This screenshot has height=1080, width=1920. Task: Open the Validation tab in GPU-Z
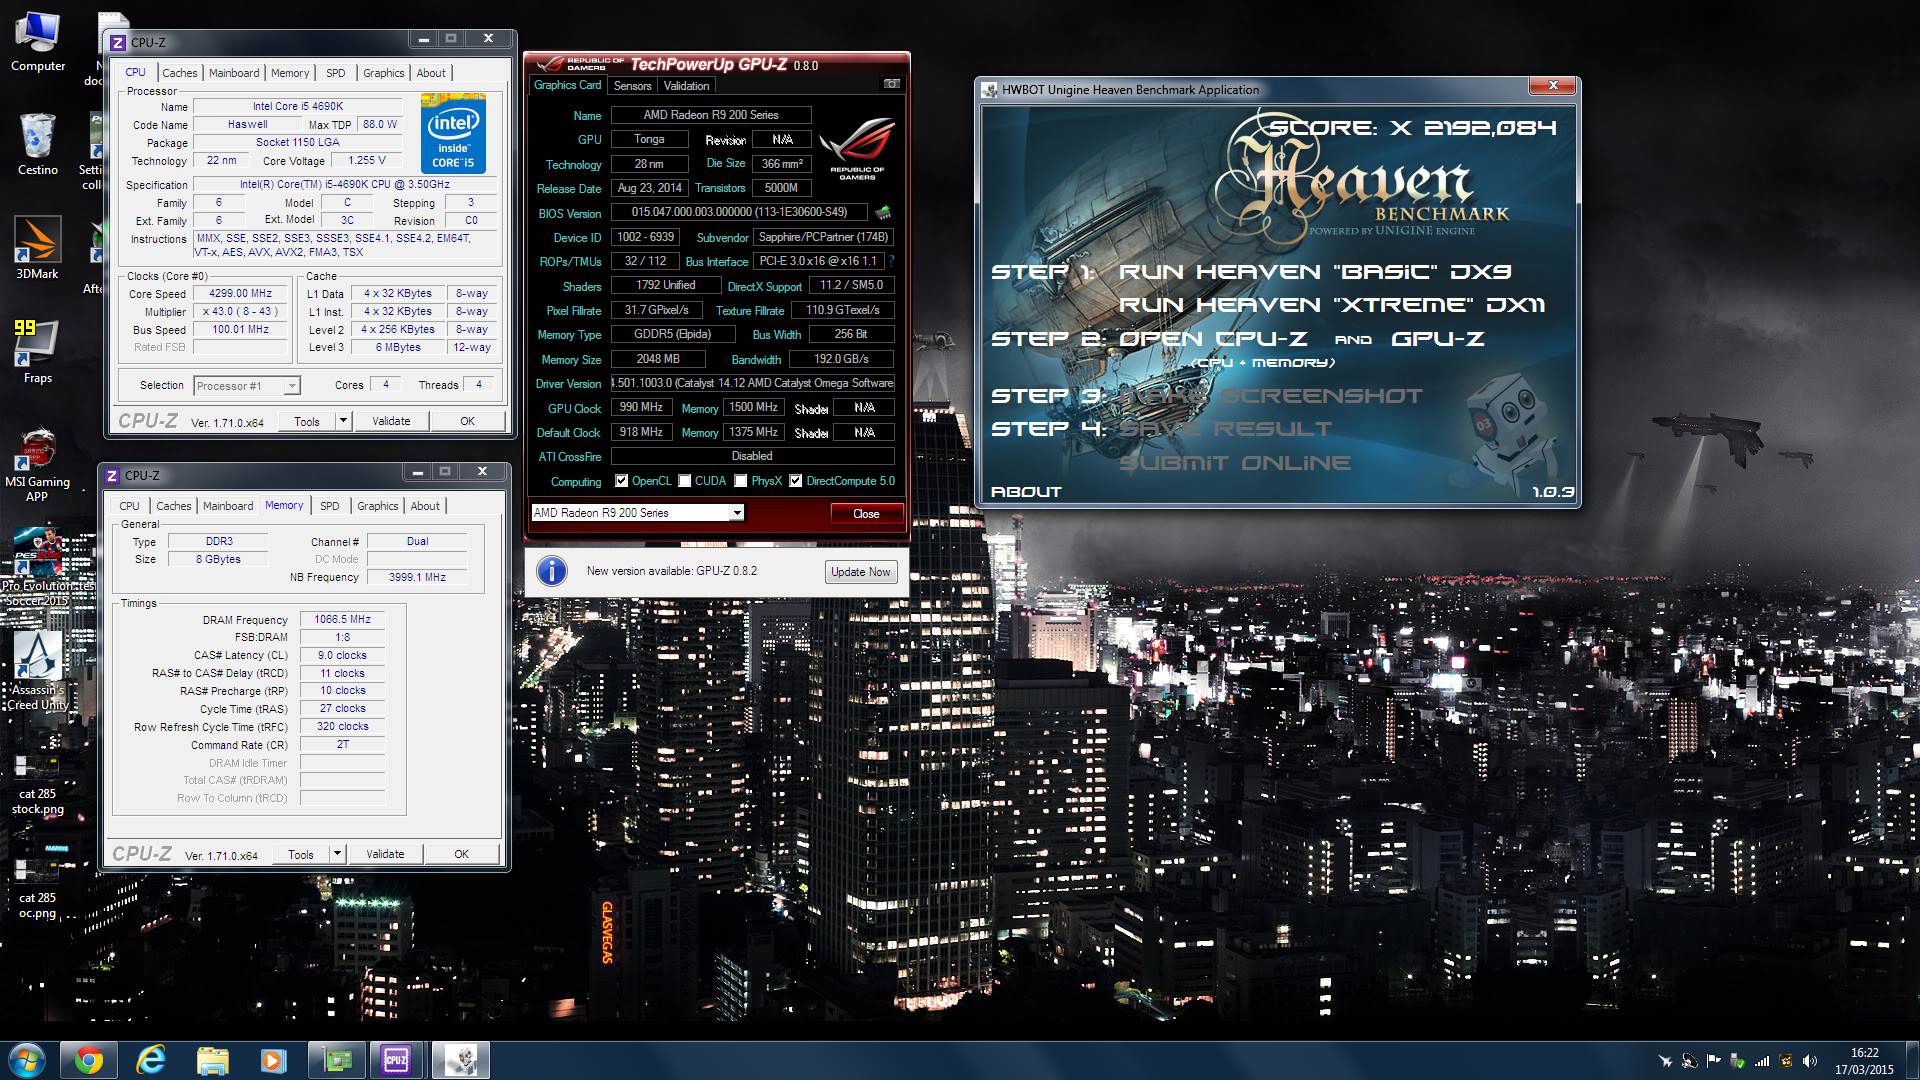point(687,86)
